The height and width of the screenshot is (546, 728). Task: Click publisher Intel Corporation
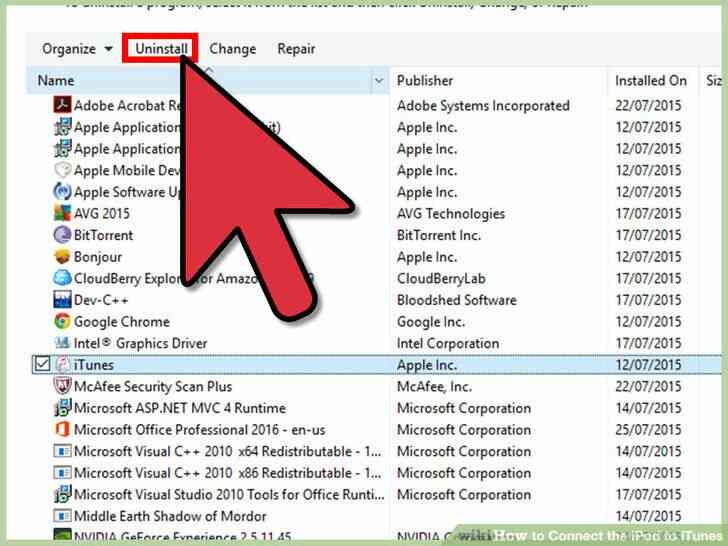448,344
